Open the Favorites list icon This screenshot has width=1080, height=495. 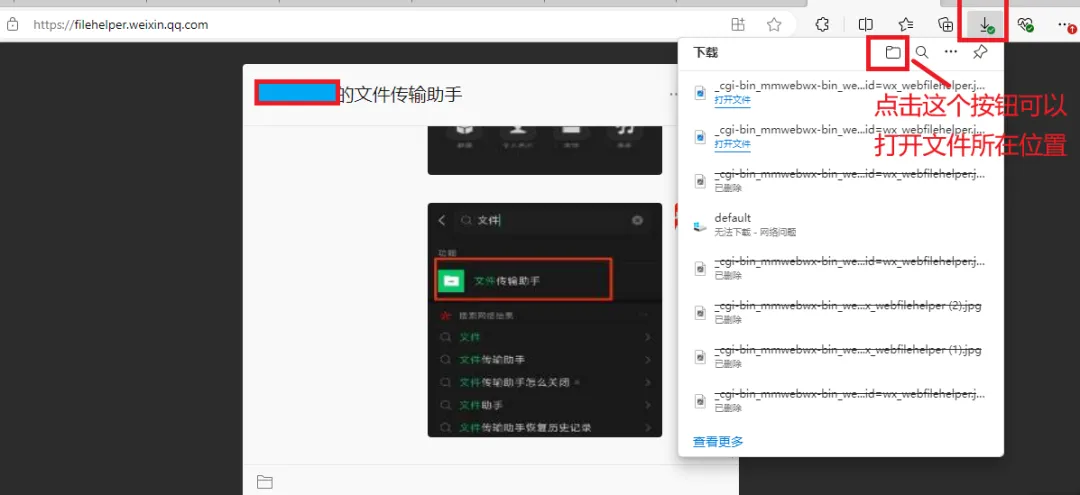tap(906, 25)
